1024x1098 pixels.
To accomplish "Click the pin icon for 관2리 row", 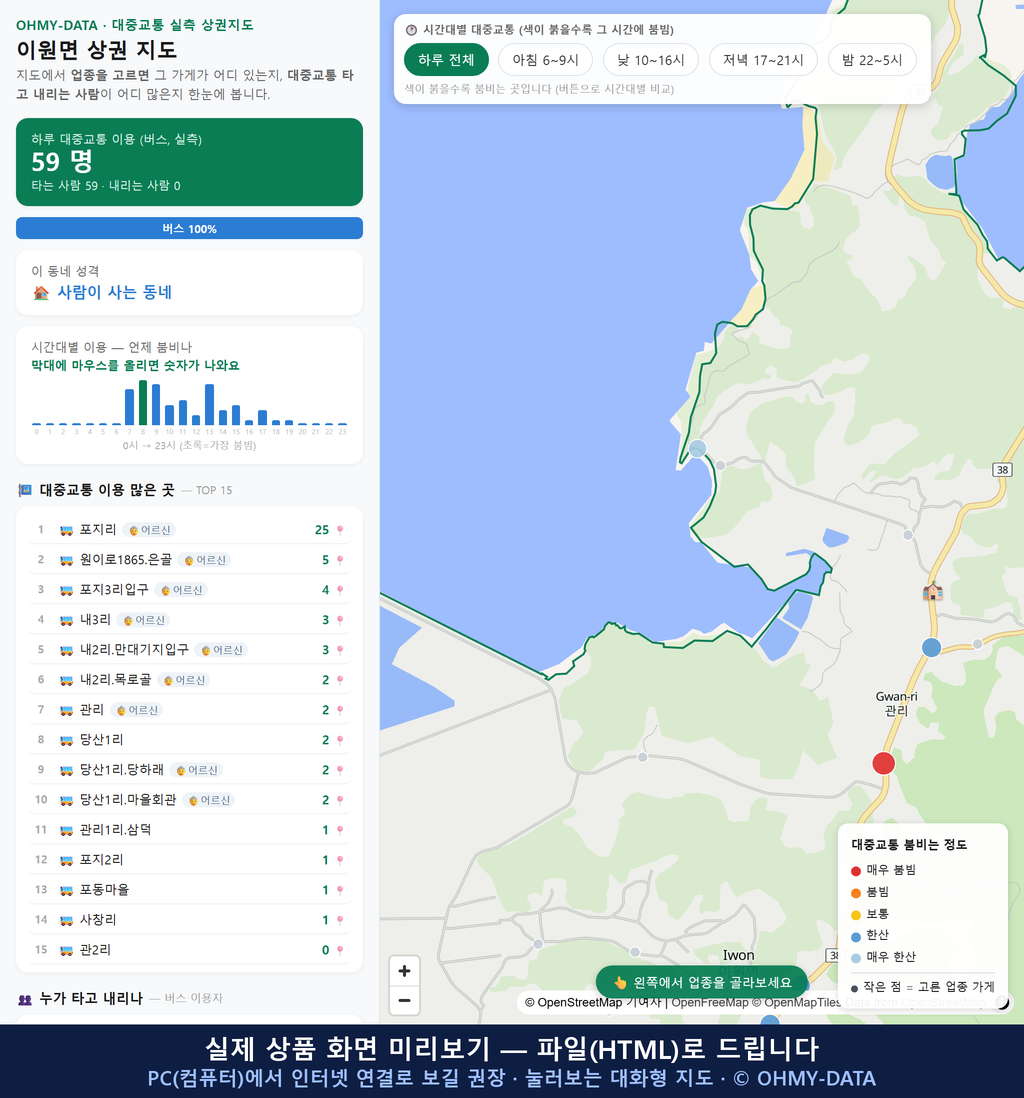I will [340, 950].
